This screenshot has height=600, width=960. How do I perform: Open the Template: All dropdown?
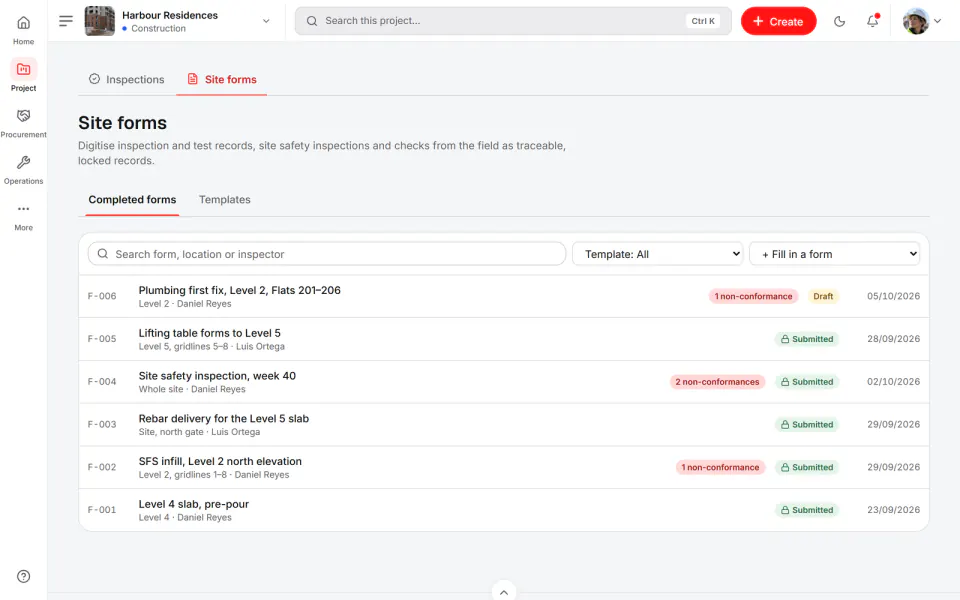click(658, 253)
